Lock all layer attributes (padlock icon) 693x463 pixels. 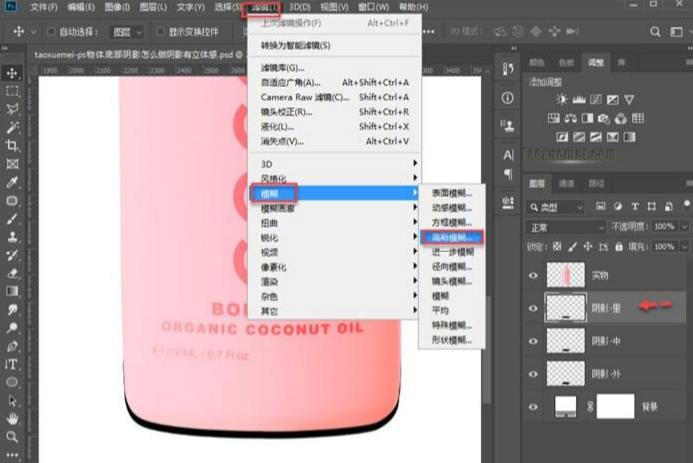(x=619, y=247)
